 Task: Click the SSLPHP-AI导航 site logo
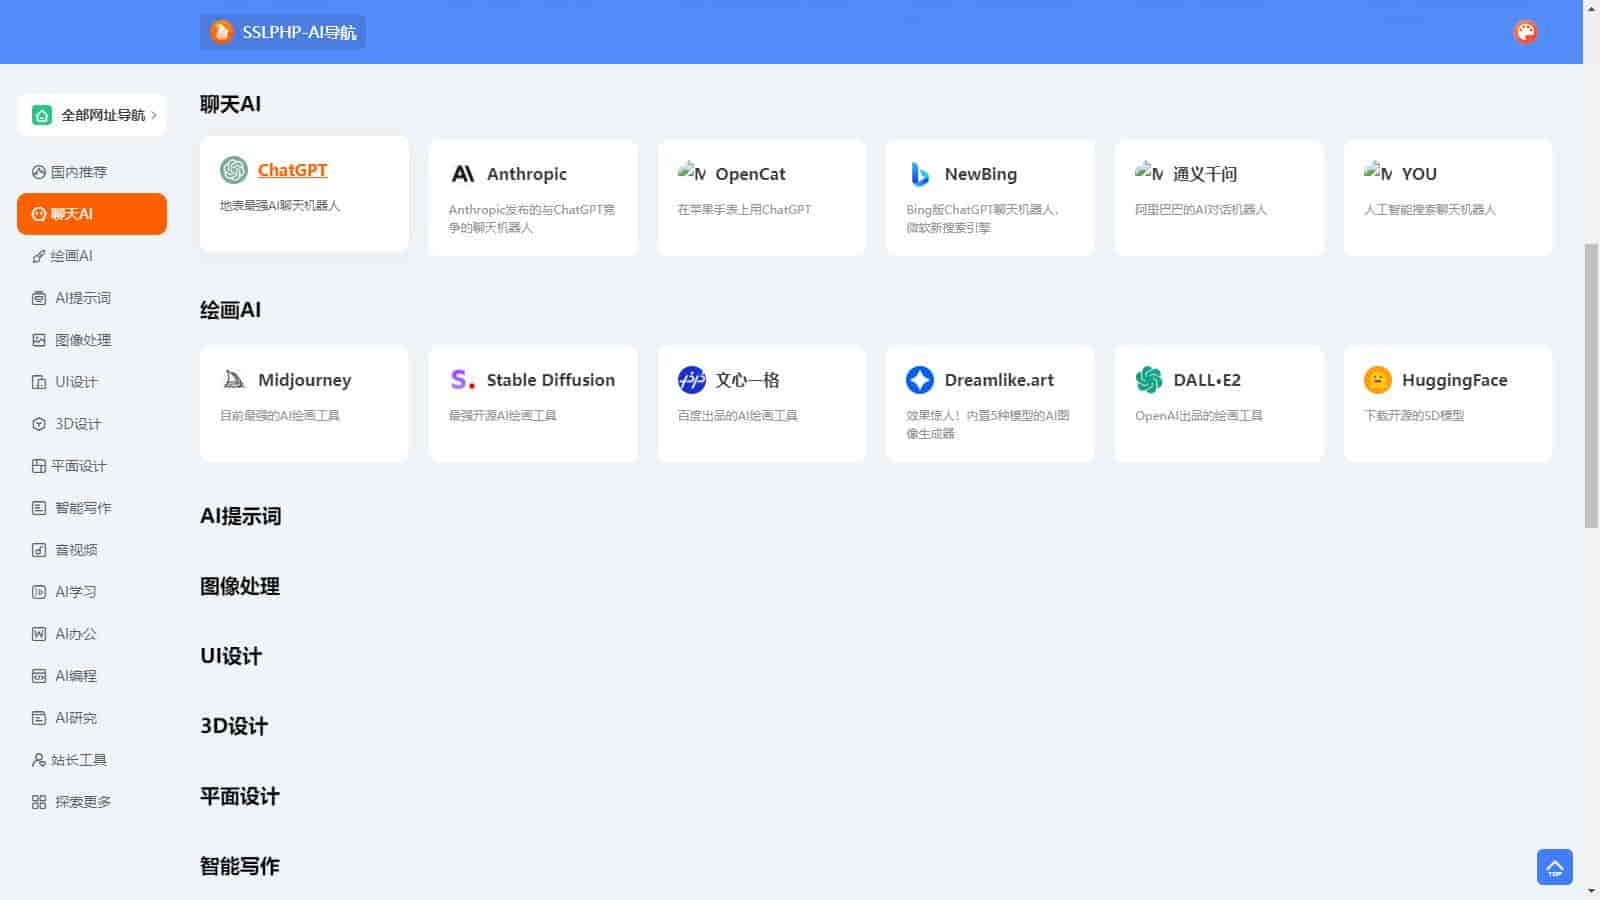pos(283,32)
